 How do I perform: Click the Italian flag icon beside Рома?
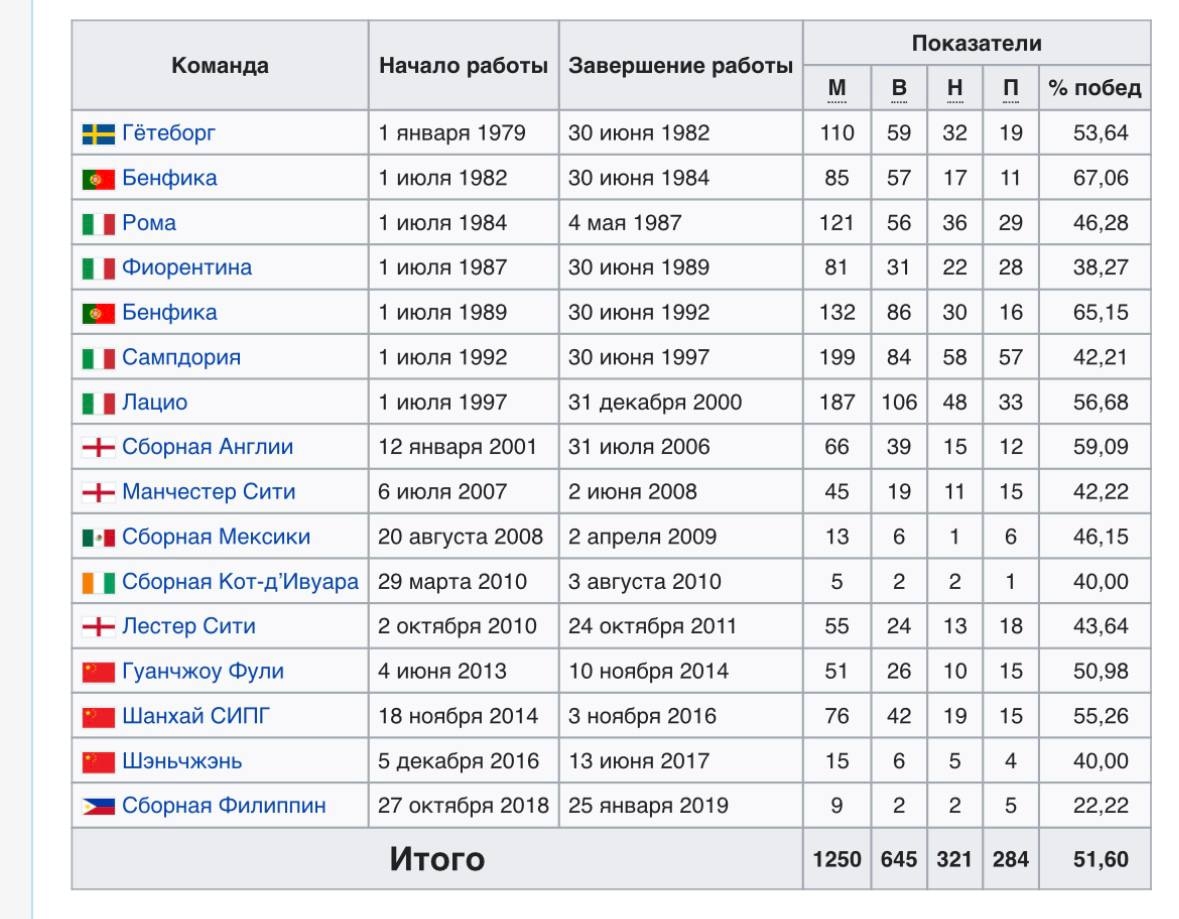tap(99, 224)
